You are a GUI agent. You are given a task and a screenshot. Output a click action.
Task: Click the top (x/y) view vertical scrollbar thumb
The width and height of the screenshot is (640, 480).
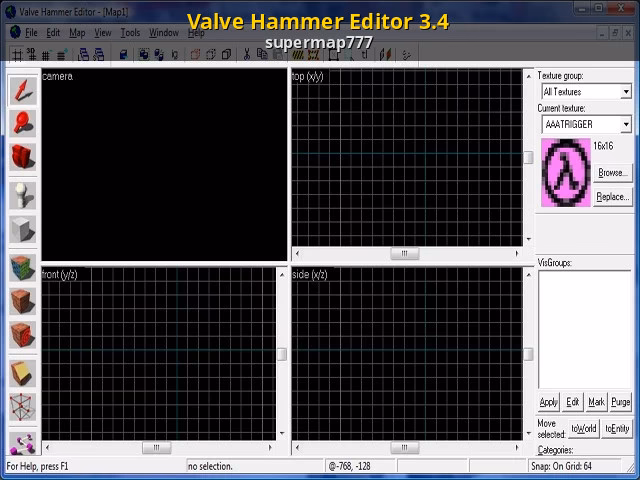coord(529,158)
